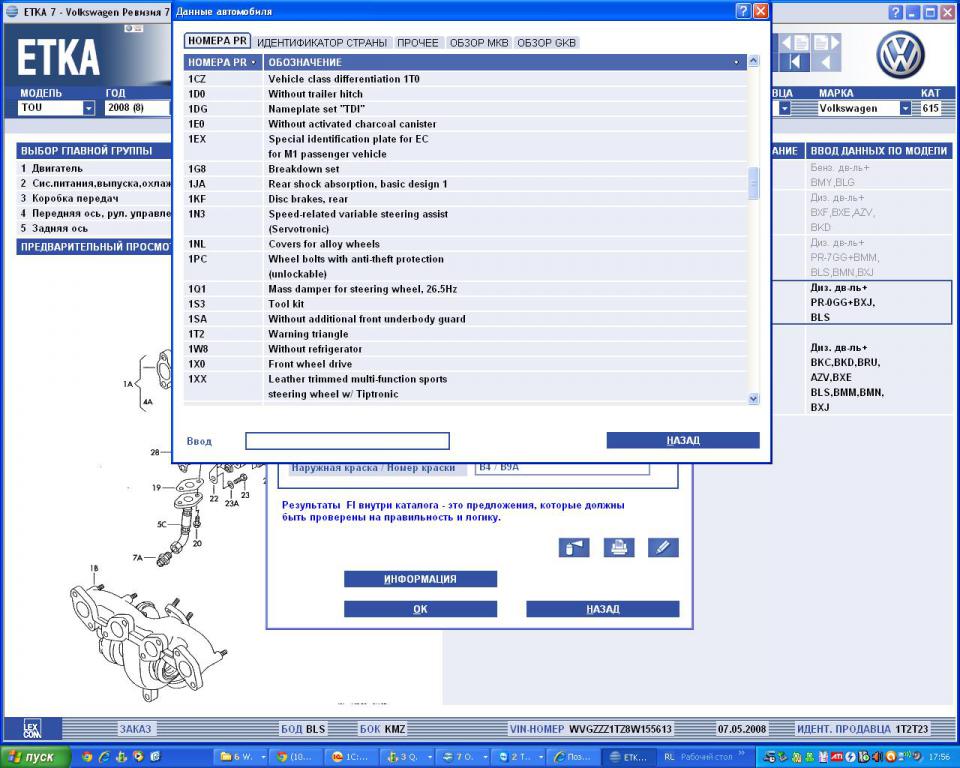Click the БОК KMZ gearbox code in status bar
Viewport: 960px width, 768px height.
pyautogui.click(x=382, y=729)
